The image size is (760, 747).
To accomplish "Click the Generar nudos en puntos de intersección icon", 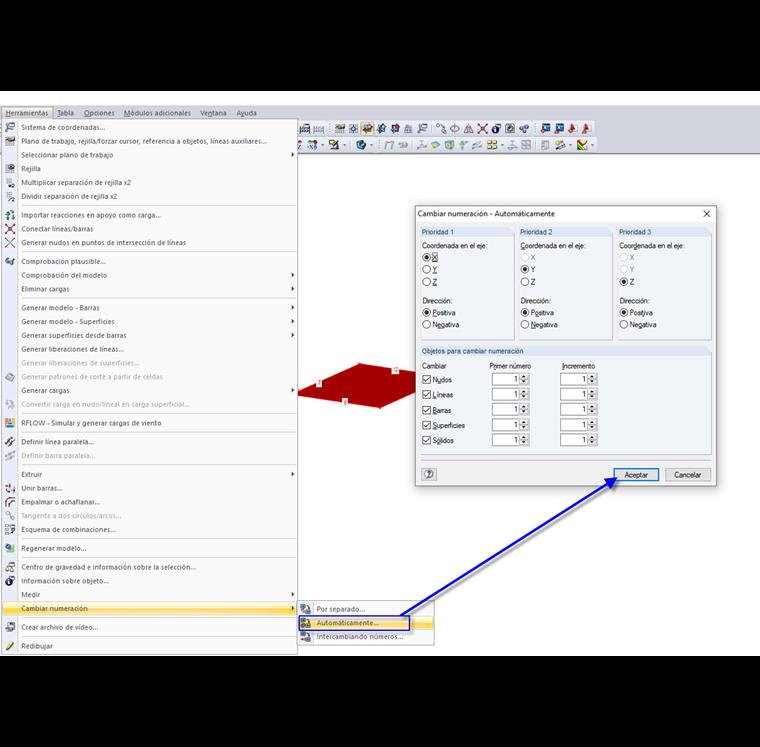I will pyautogui.click(x=10, y=242).
